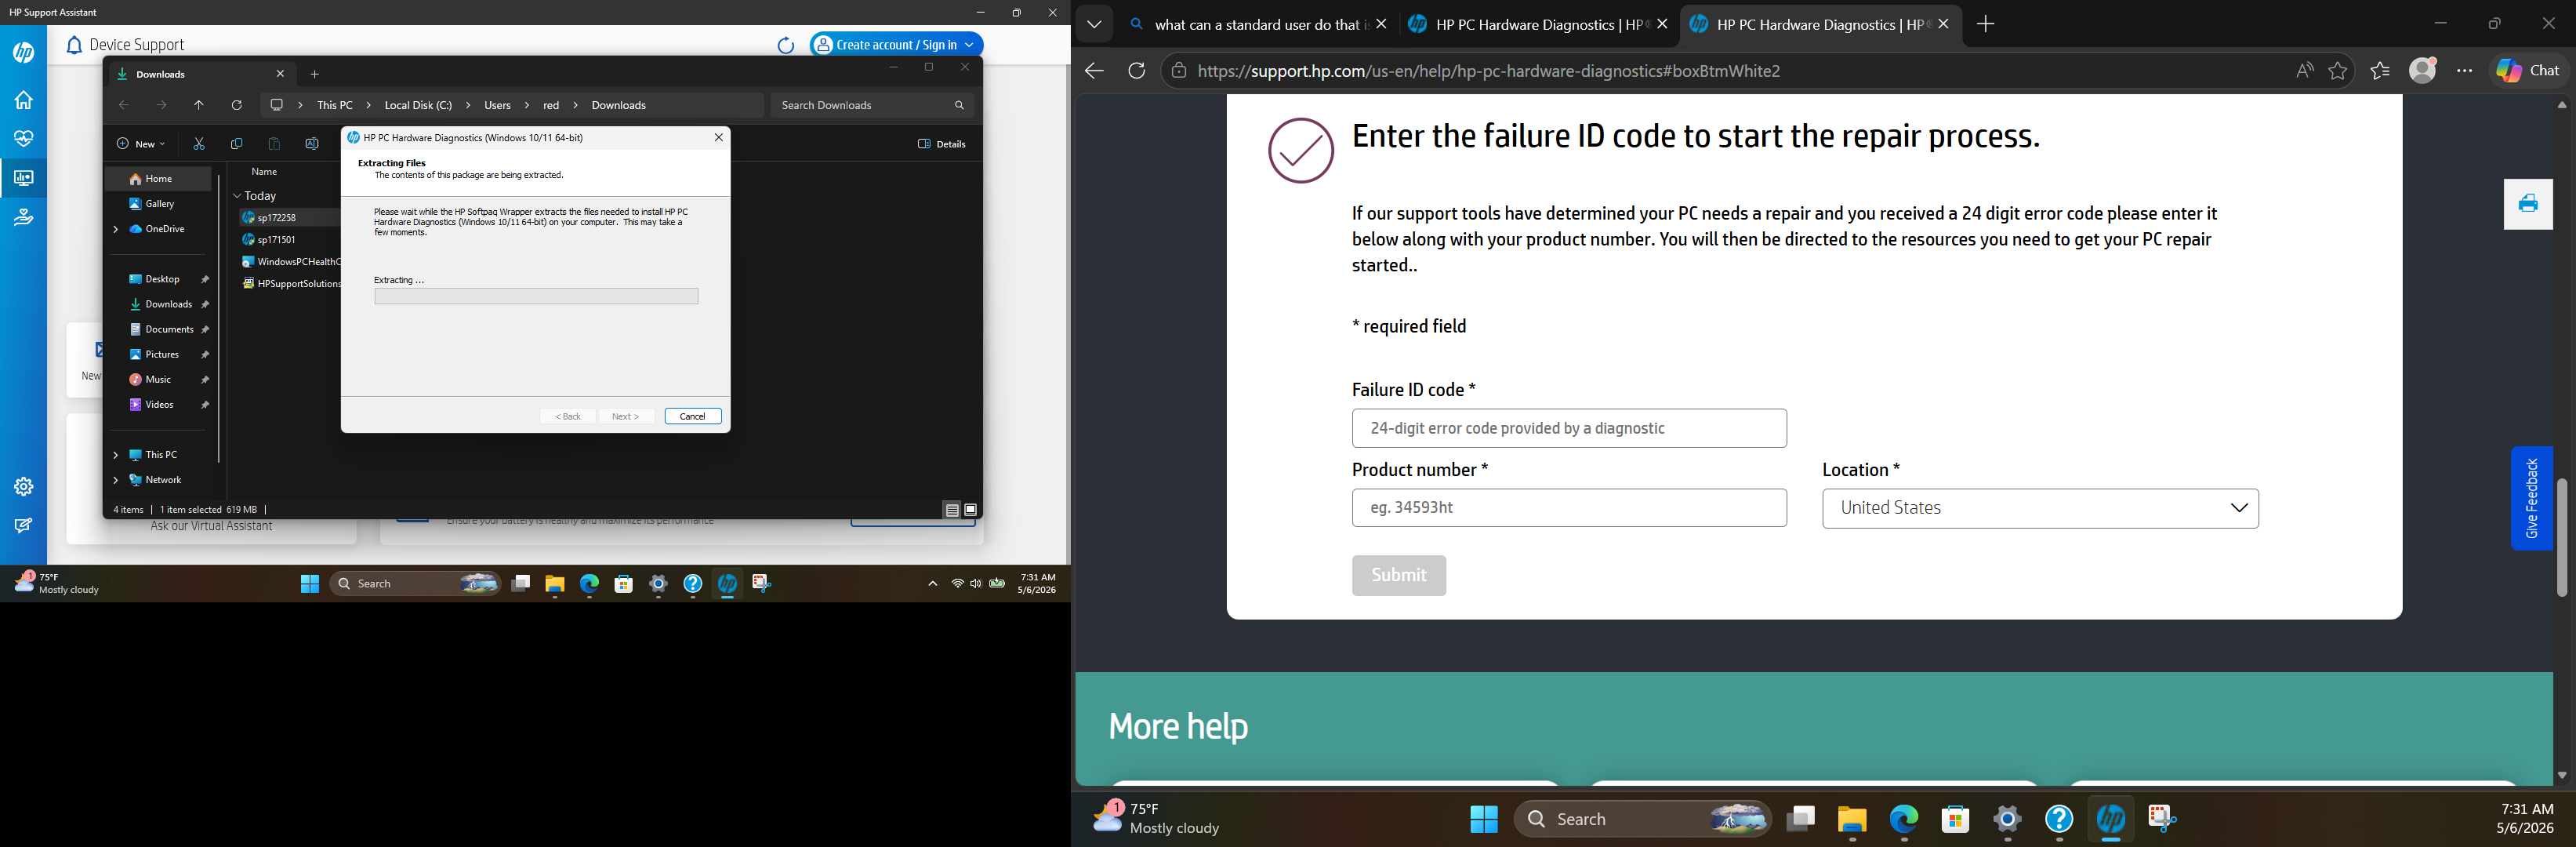Screen dimensions: 2576x847
Task: Click the Cut scissors icon in File Explorer
Action: tap(199, 144)
